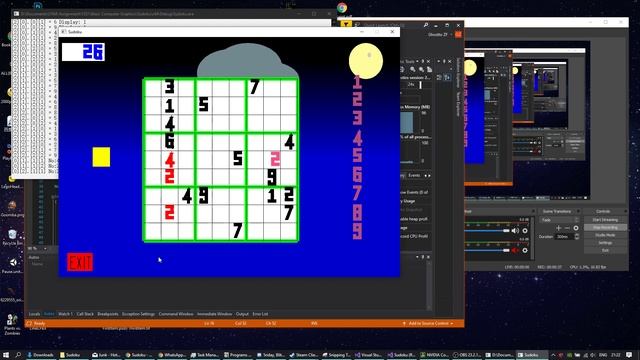This screenshot has width=640, height=360.
Task: Pick number 6 from Sudoku number palette
Action: click(x=357, y=175)
